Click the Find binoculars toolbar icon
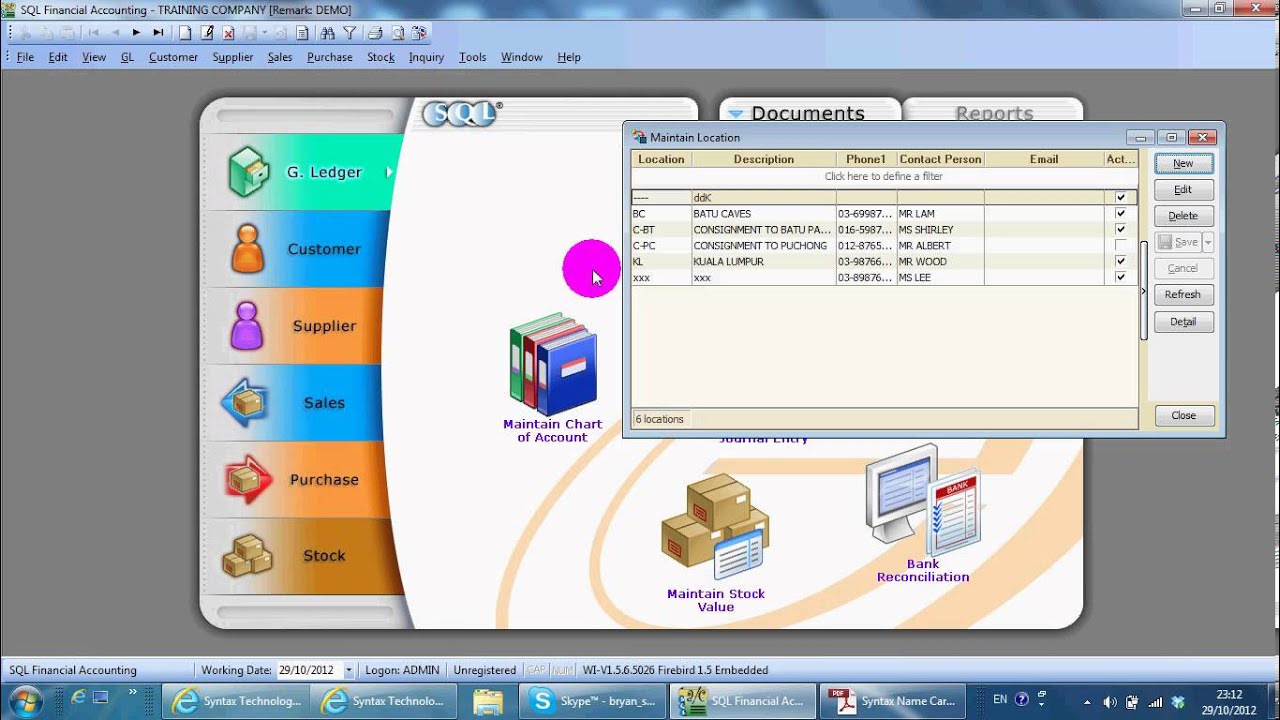This screenshot has height=720, width=1280. tap(328, 33)
